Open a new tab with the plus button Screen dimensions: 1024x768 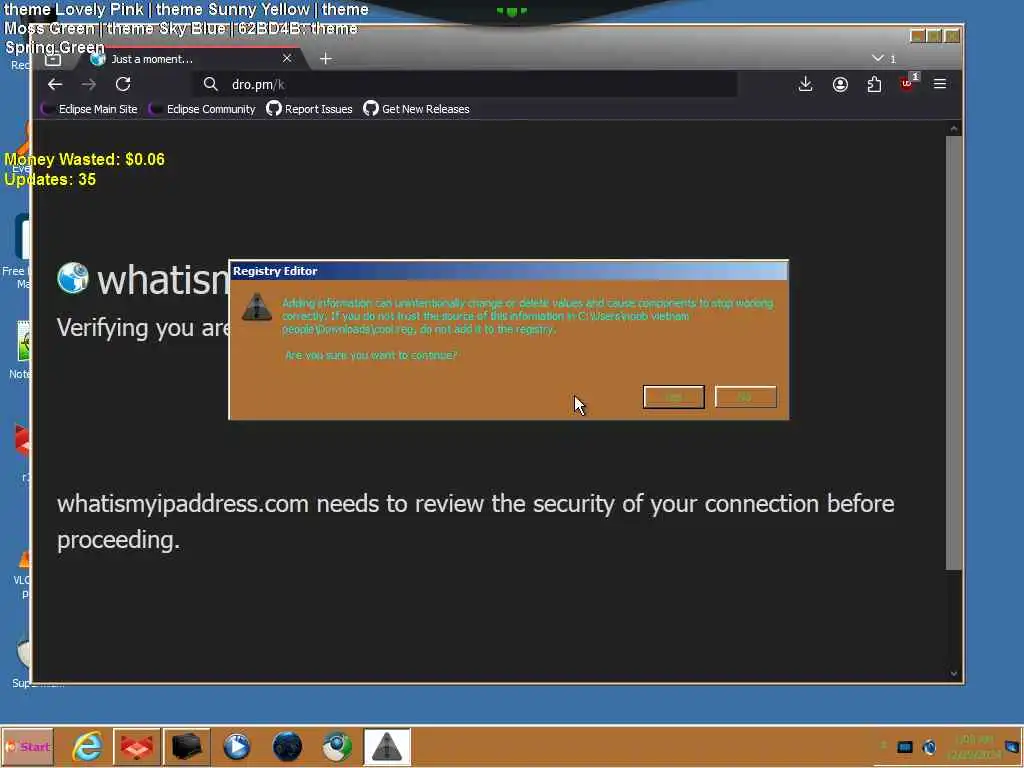click(325, 59)
